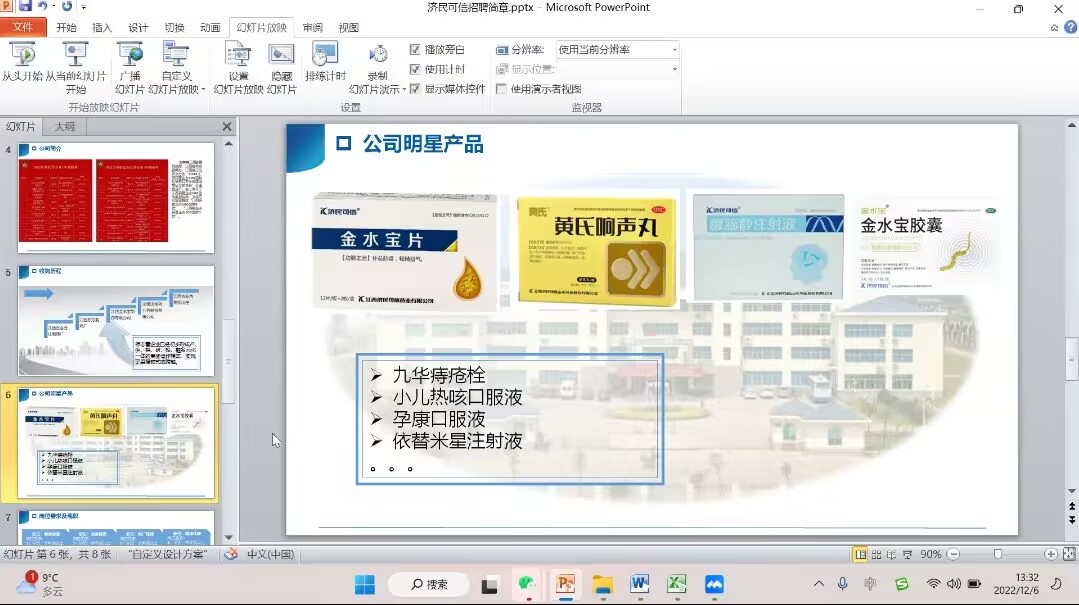Switch to Slide Sorter view in status bar
1079x605 pixels.
tap(876, 554)
